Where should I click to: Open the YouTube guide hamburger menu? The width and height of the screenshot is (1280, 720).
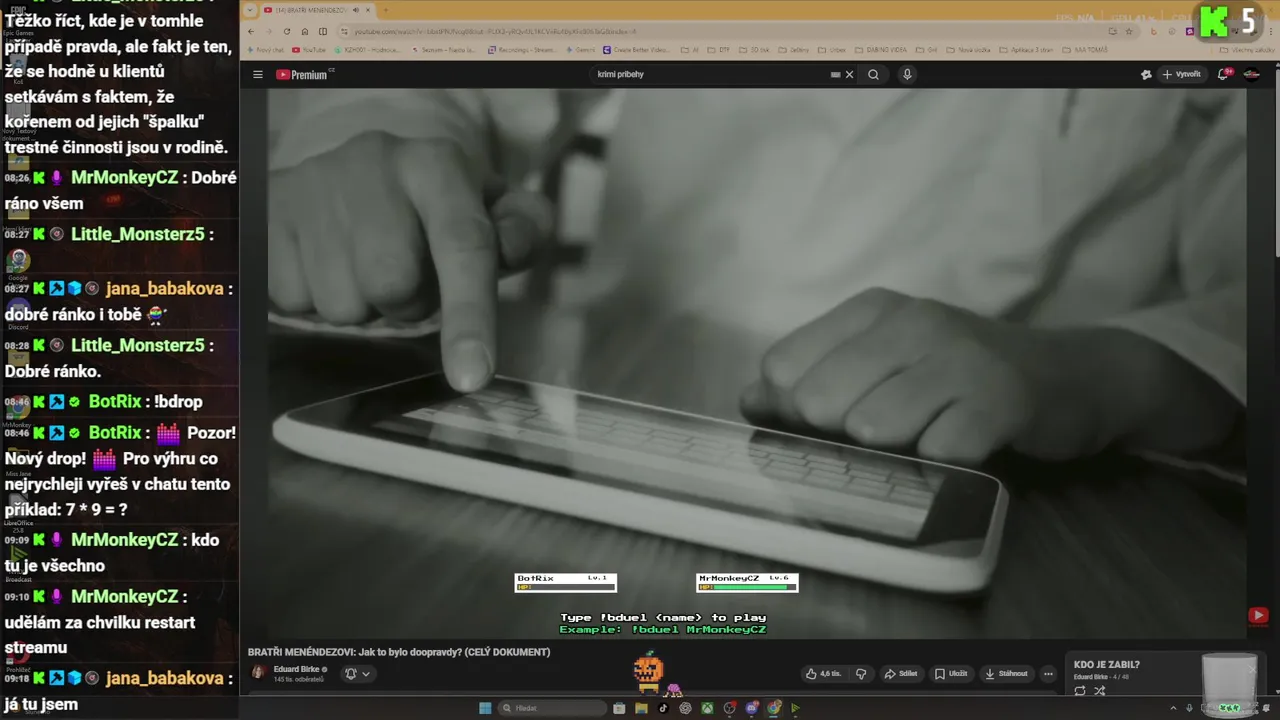(x=258, y=75)
